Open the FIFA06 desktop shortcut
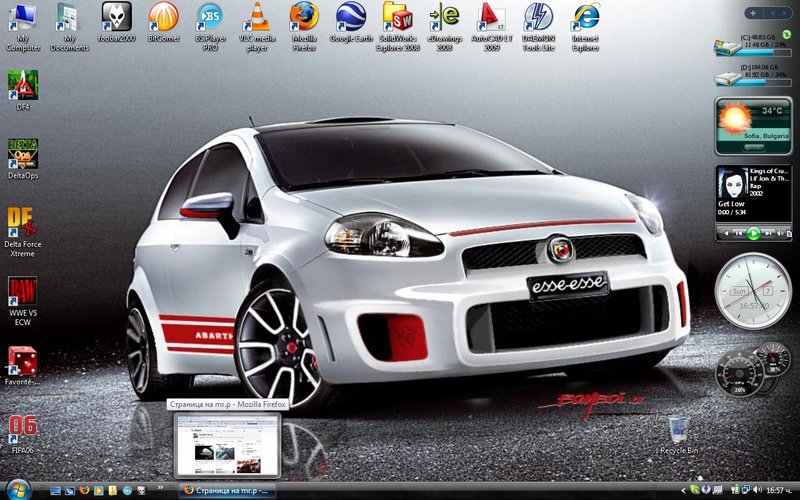Screen dimensions: 800x500 (x=22, y=428)
